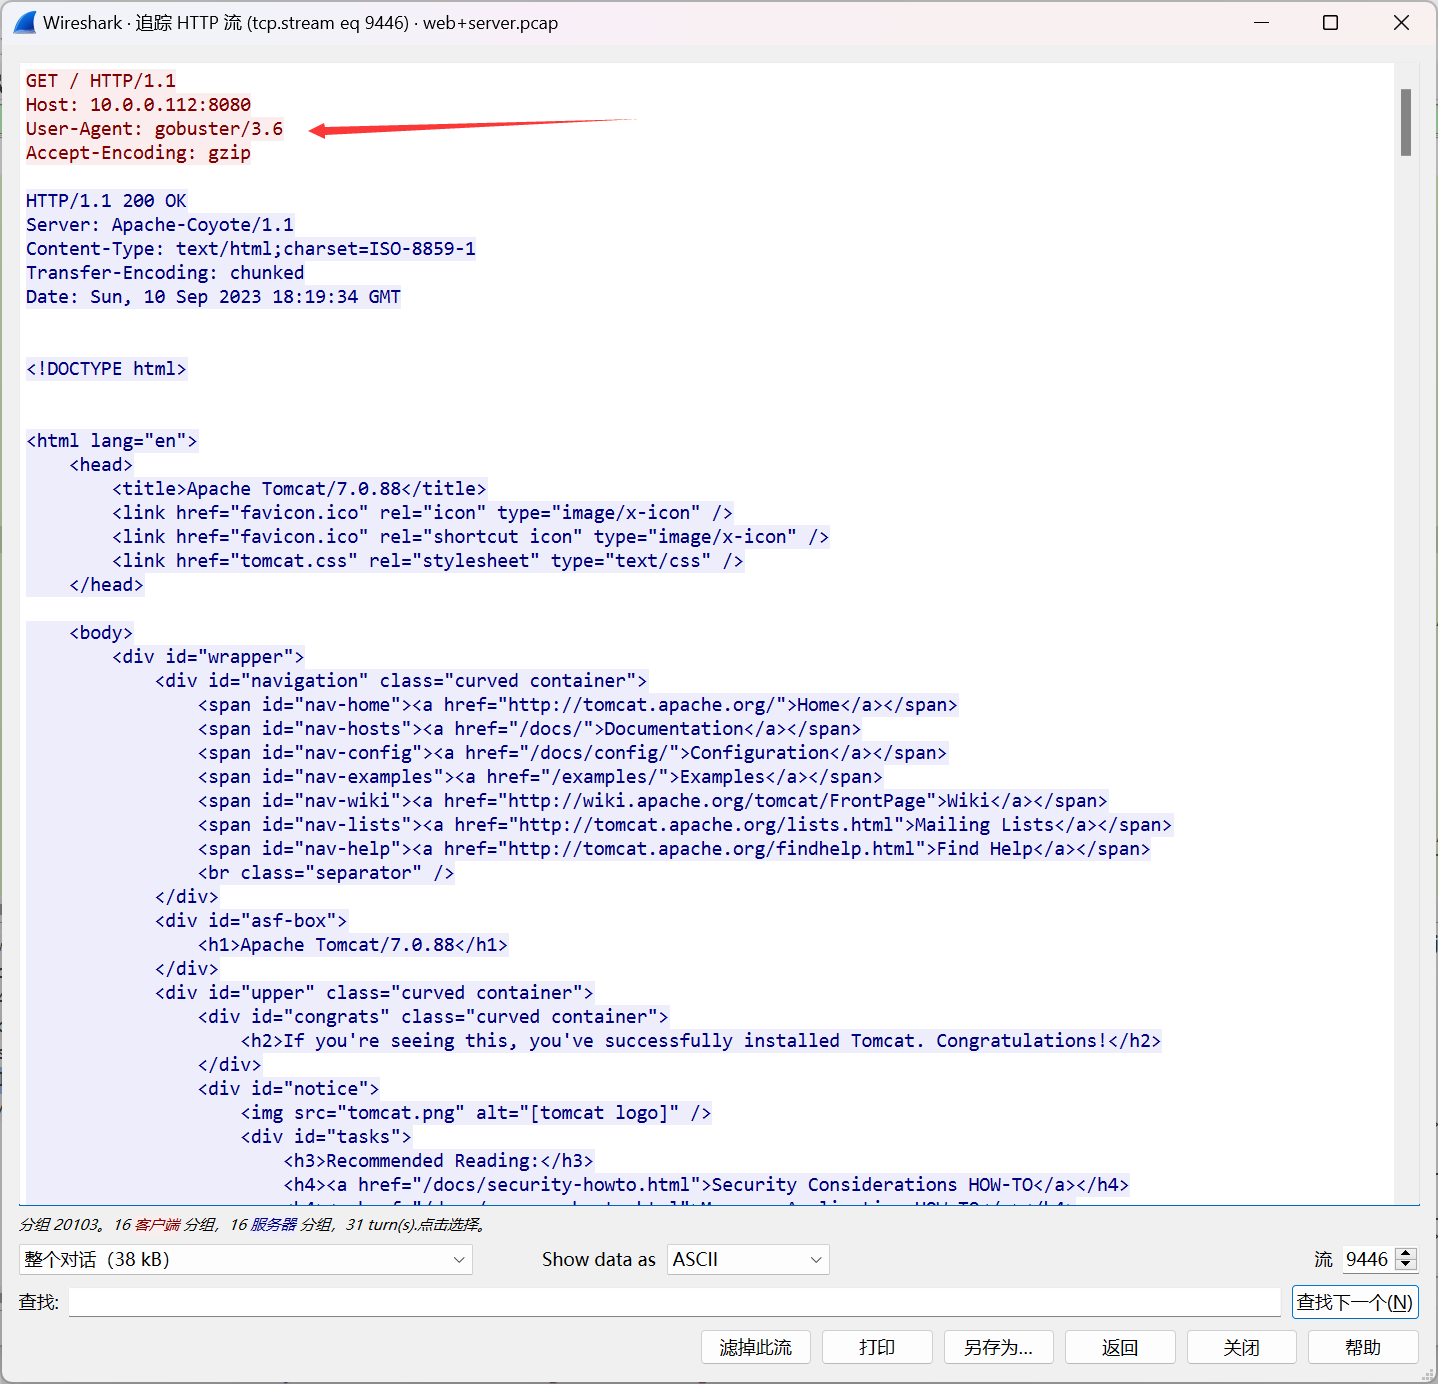Viewport: 1438px width, 1384px height.
Task: Click the 查找下一个(N) button
Action: [1355, 1302]
